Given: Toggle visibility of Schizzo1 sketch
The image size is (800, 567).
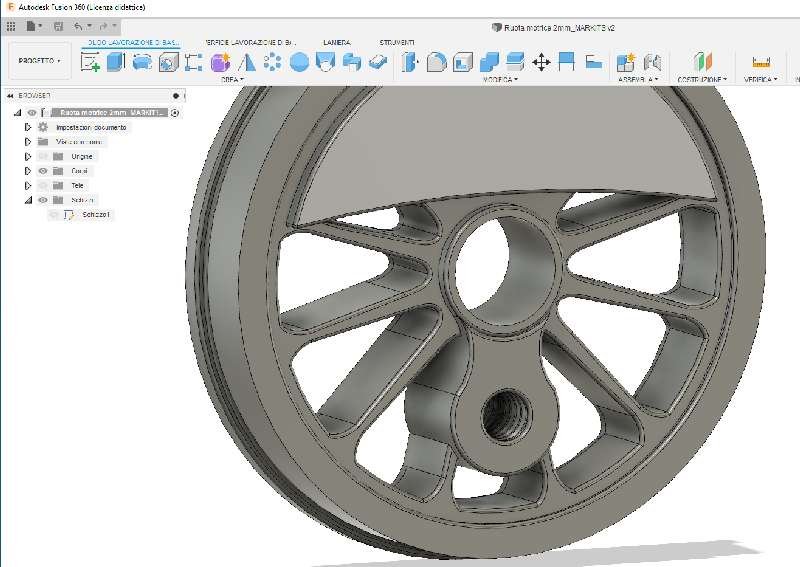Looking at the screenshot, I should point(55,214).
